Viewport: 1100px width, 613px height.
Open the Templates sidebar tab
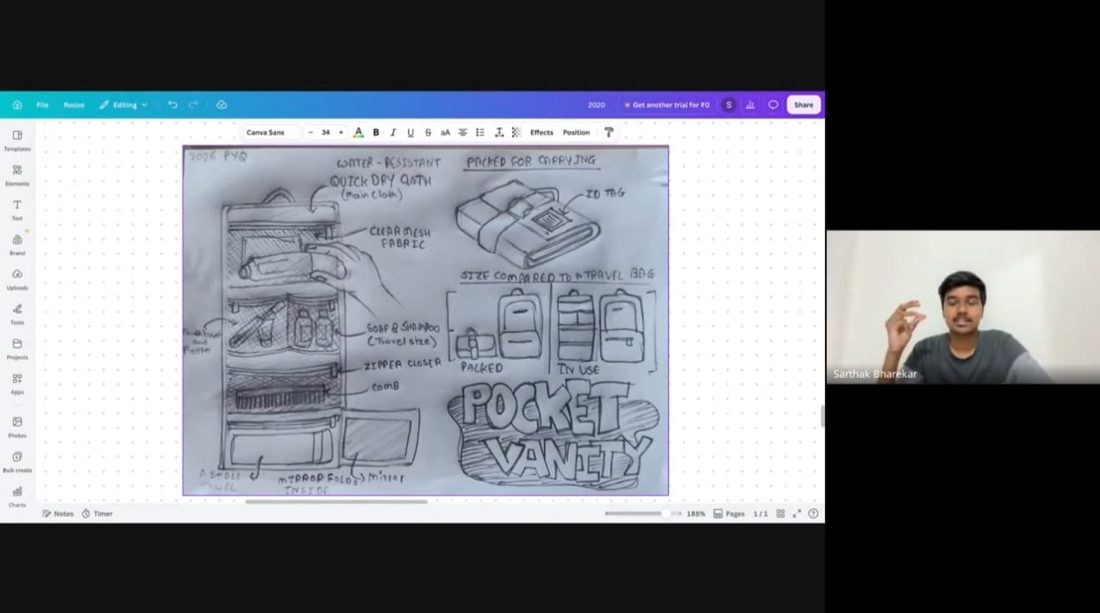click(x=18, y=140)
